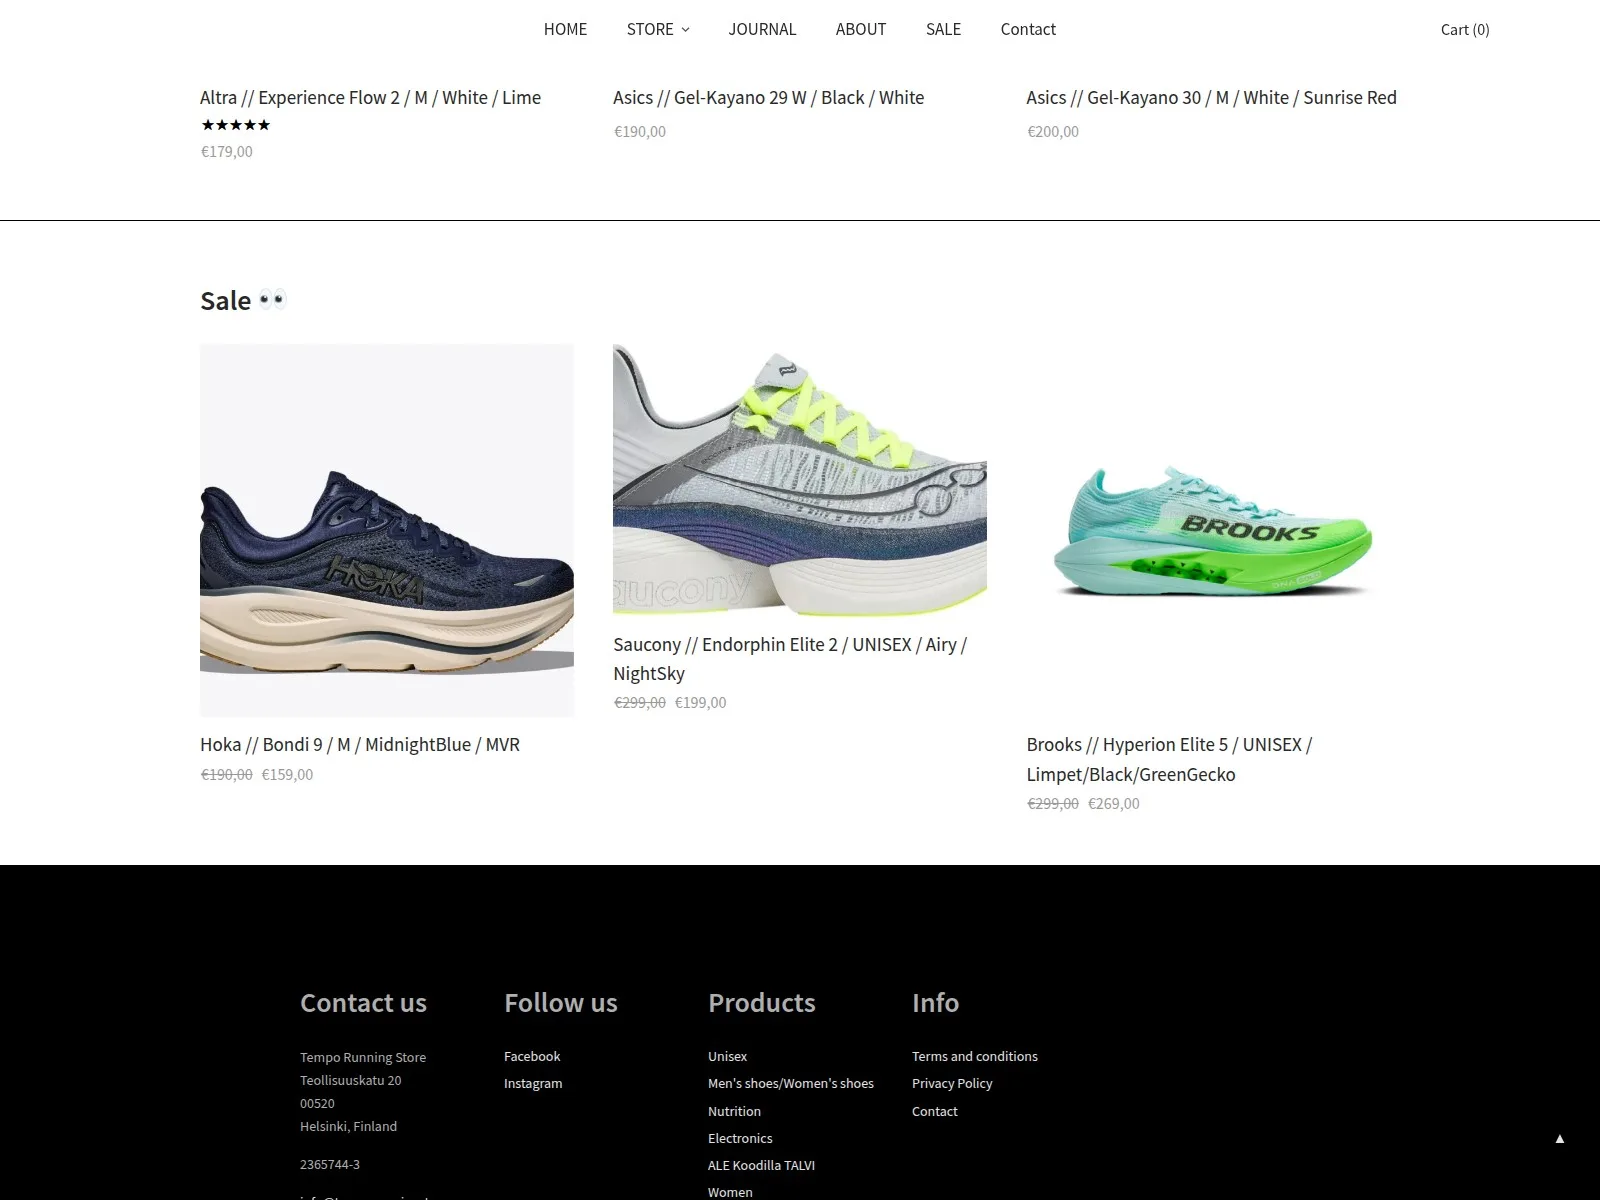The image size is (1600, 1200).
Task: Click the €159,00 Hoka sale price
Action: 287,774
